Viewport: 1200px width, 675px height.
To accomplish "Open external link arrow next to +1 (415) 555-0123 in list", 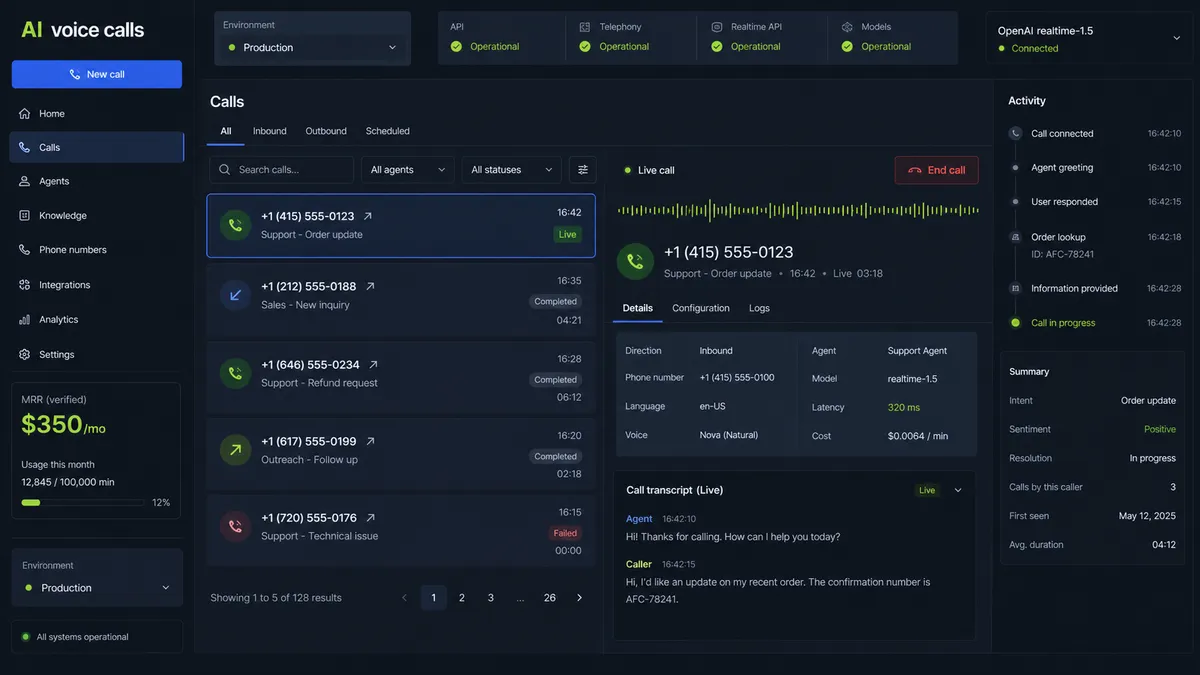I will [368, 216].
